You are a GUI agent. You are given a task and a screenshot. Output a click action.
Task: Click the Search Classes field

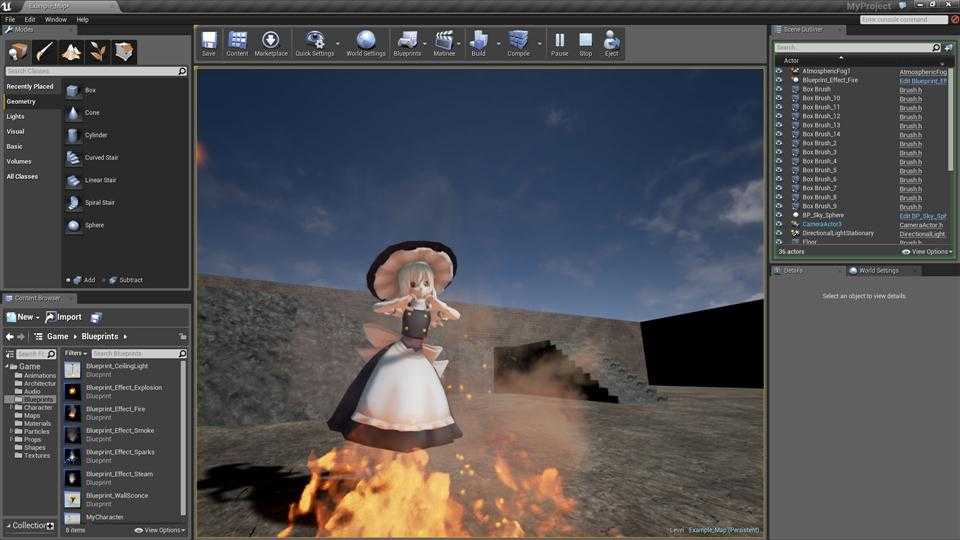click(x=96, y=72)
